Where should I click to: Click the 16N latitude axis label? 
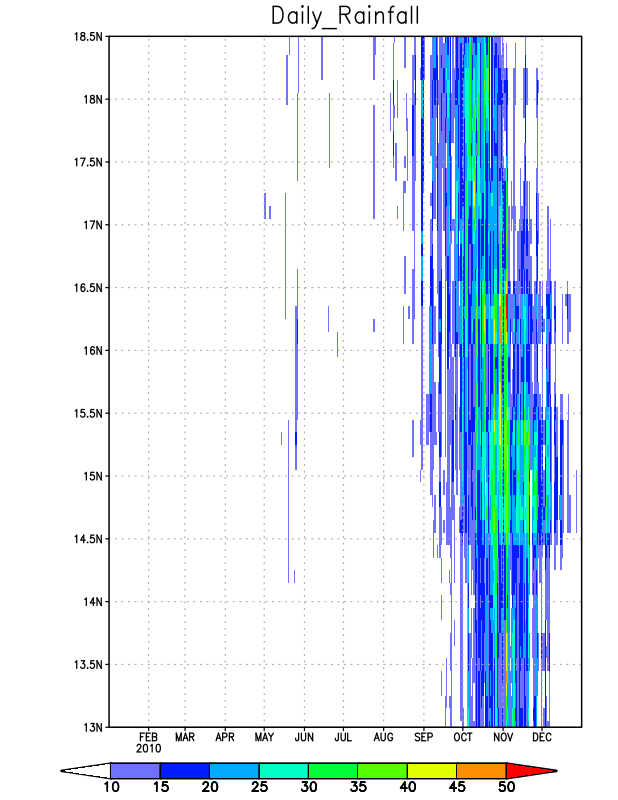[x=93, y=351]
